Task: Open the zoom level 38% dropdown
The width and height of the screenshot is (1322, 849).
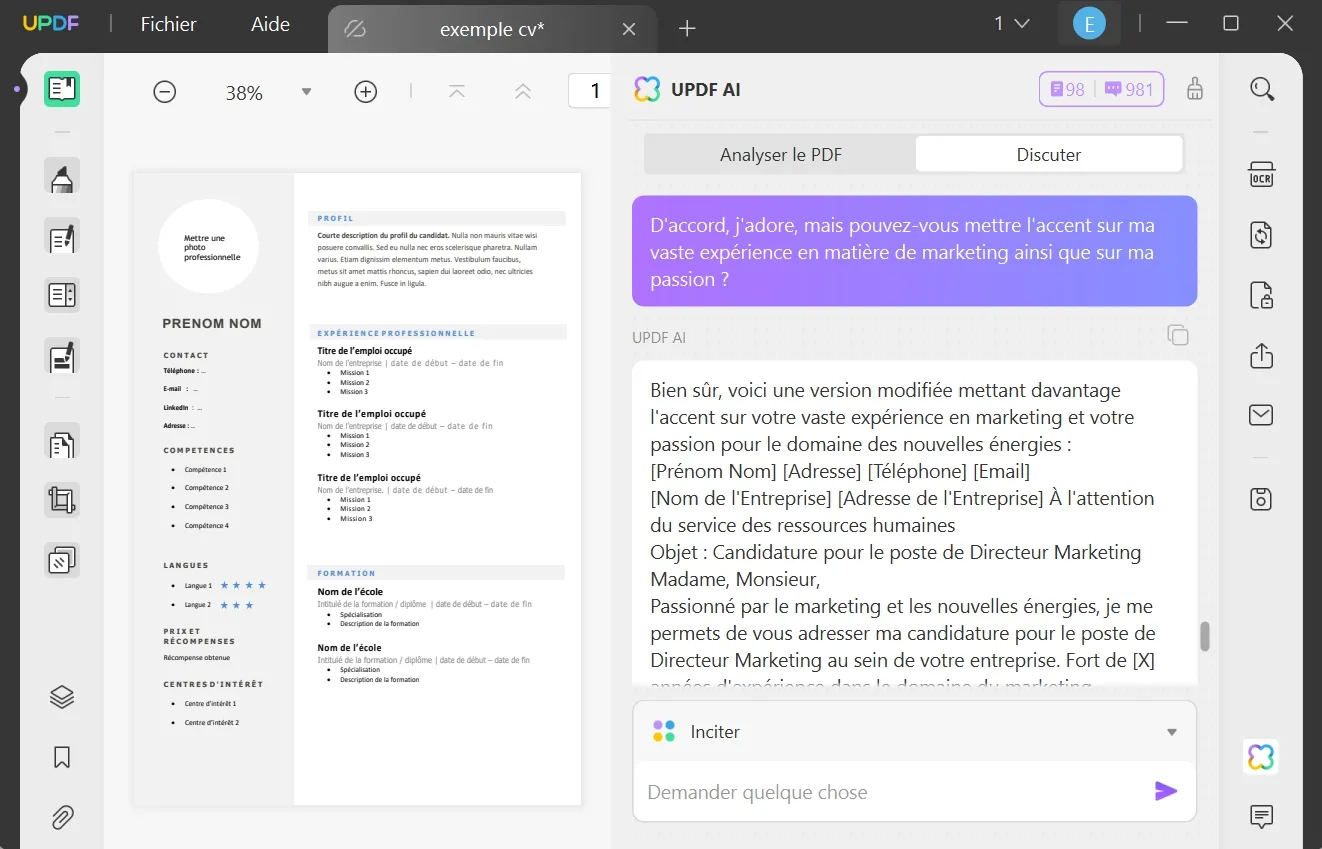Action: coord(307,92)
